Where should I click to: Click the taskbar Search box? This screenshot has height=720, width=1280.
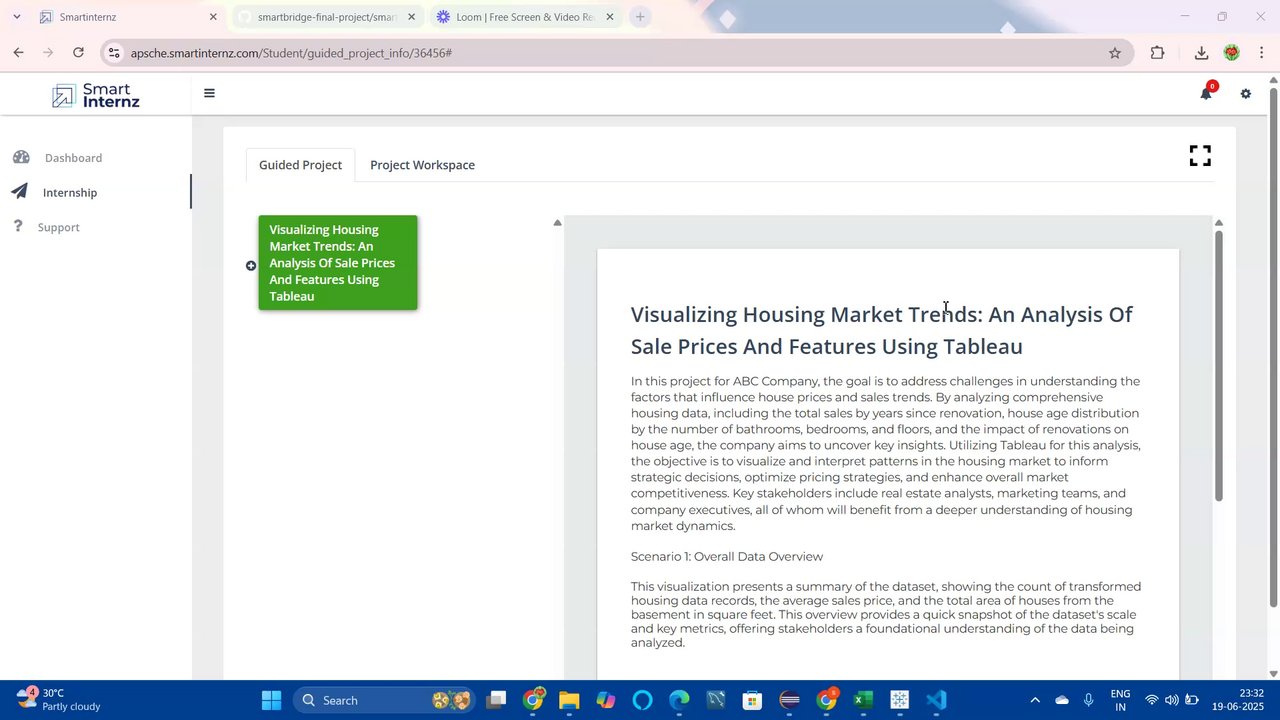(x=385, y=700)
